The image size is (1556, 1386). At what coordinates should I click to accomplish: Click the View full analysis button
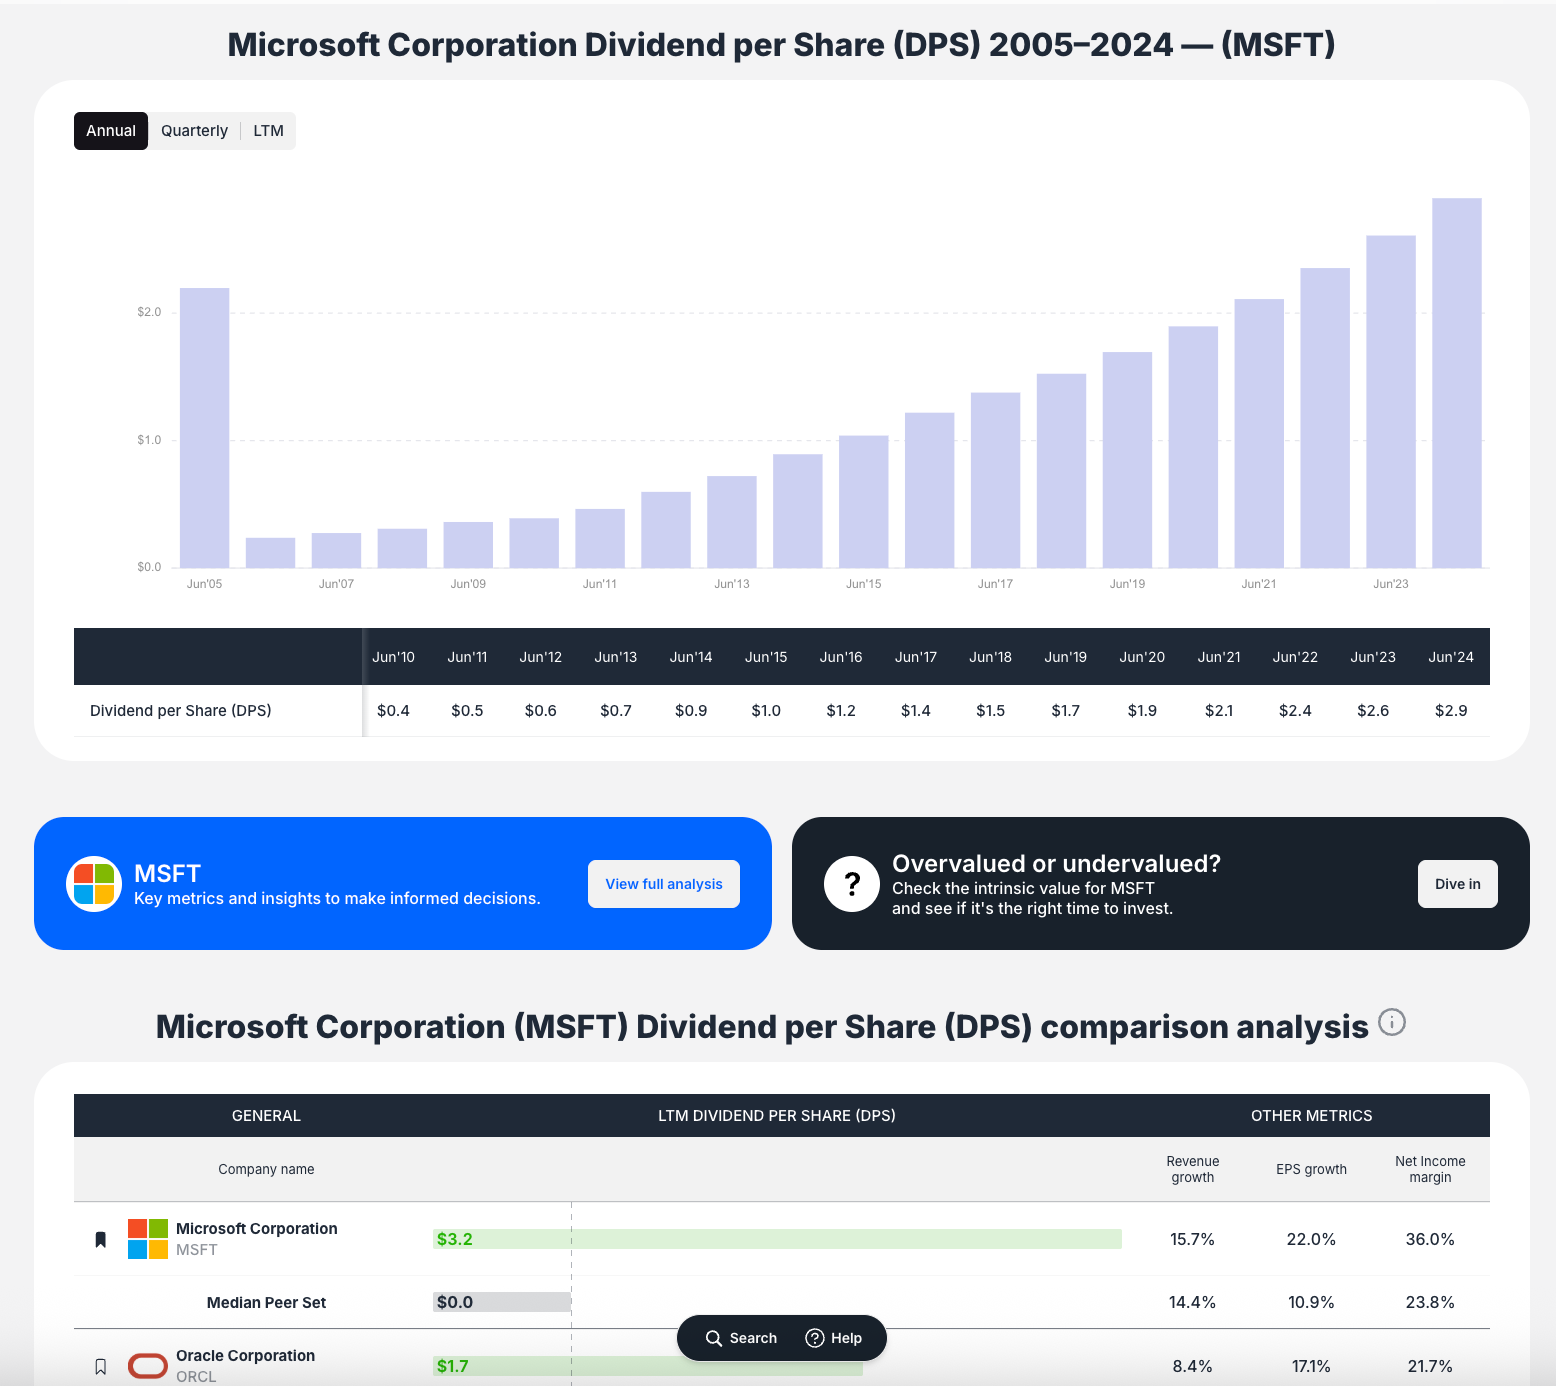click(x=664, y=884)
